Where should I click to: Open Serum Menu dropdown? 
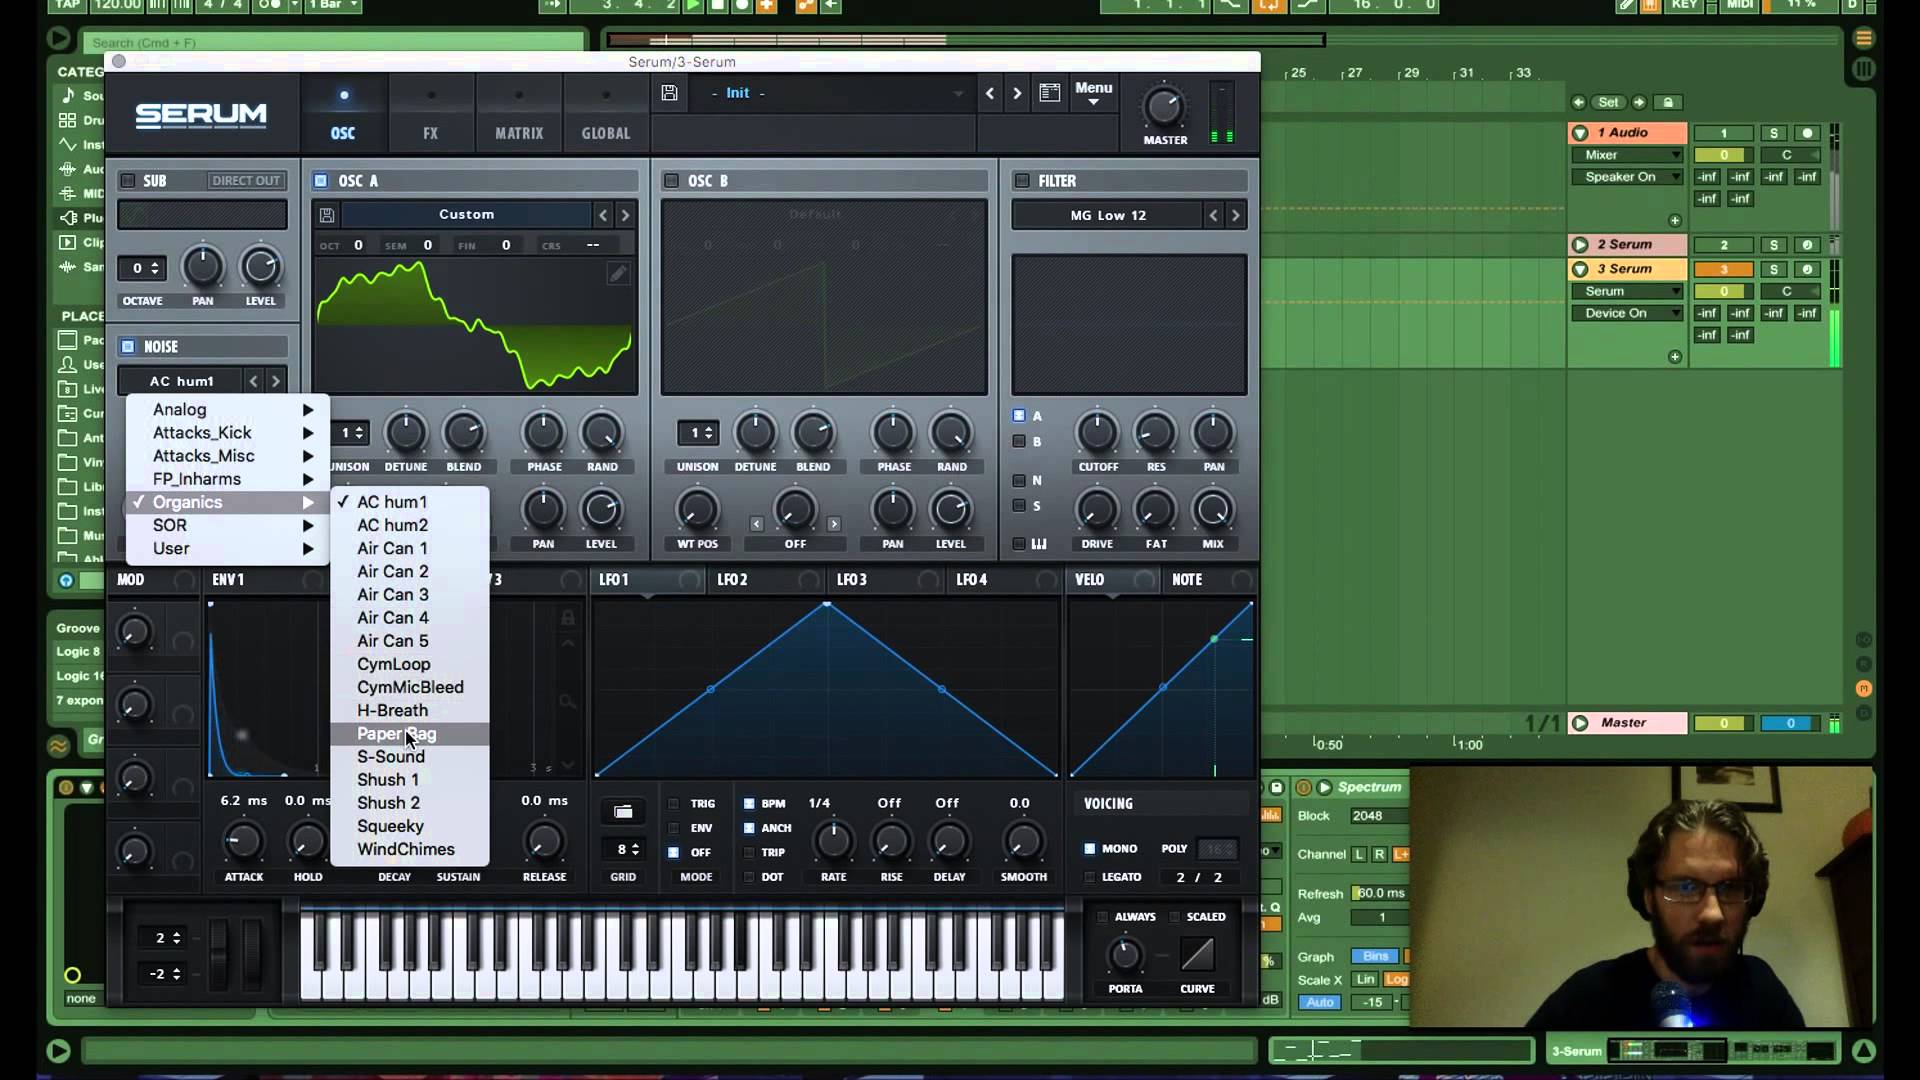[x=1093, y=93]
